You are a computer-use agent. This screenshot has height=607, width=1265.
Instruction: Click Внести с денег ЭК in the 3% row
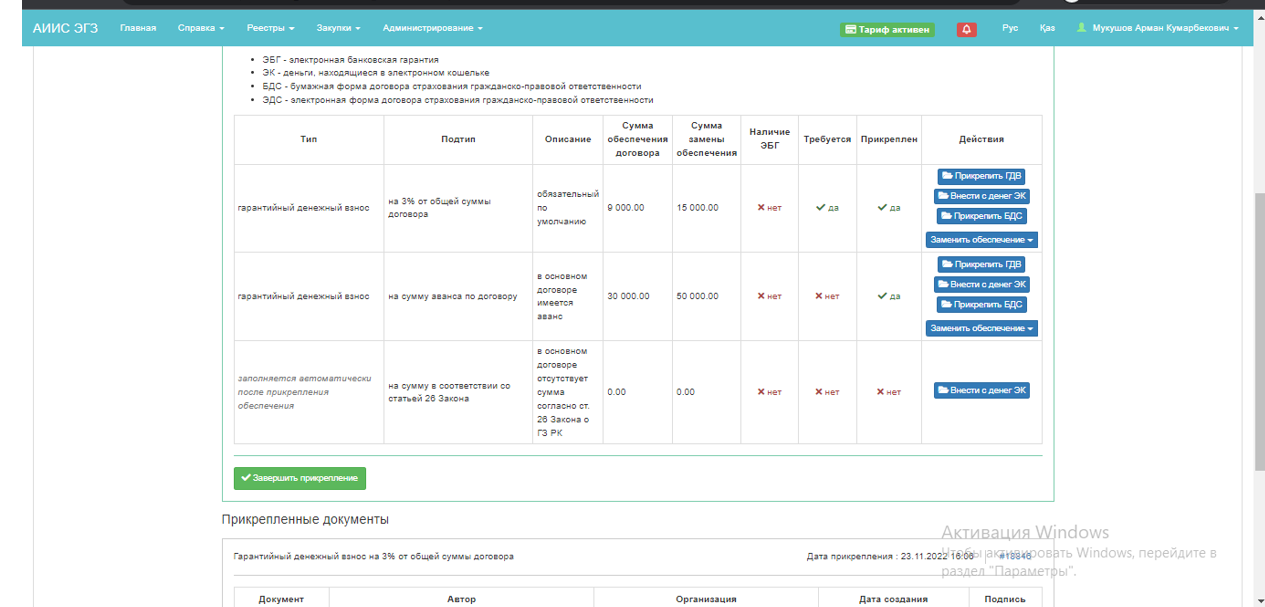coord(981,196)
